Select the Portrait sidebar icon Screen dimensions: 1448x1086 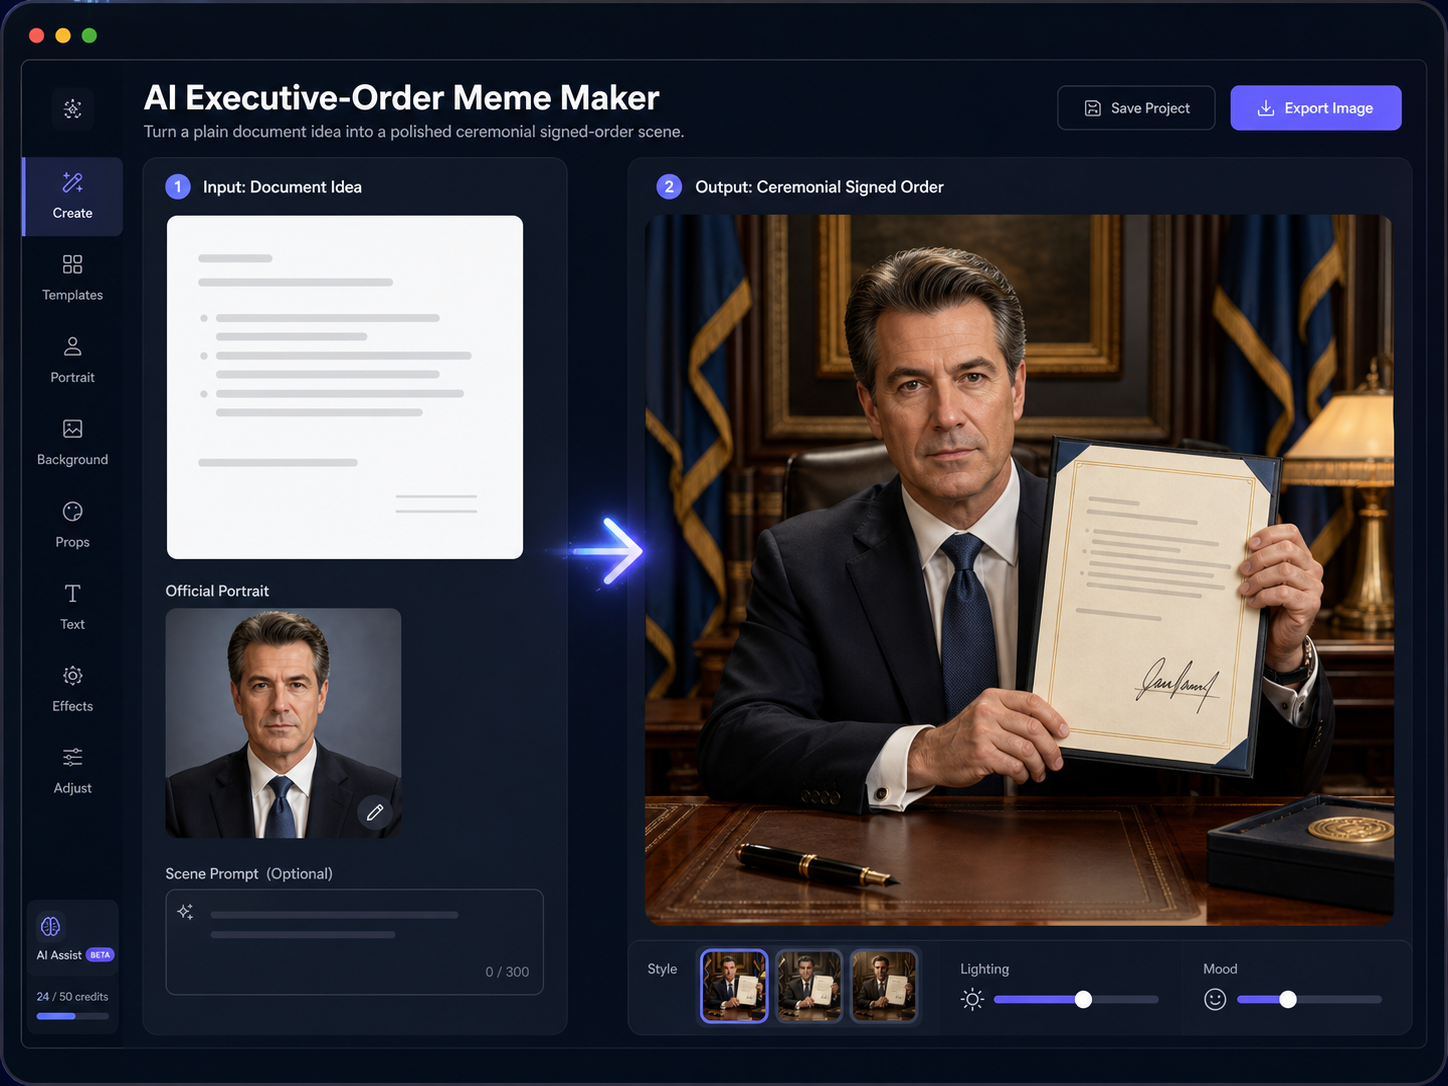click(72, 347)
